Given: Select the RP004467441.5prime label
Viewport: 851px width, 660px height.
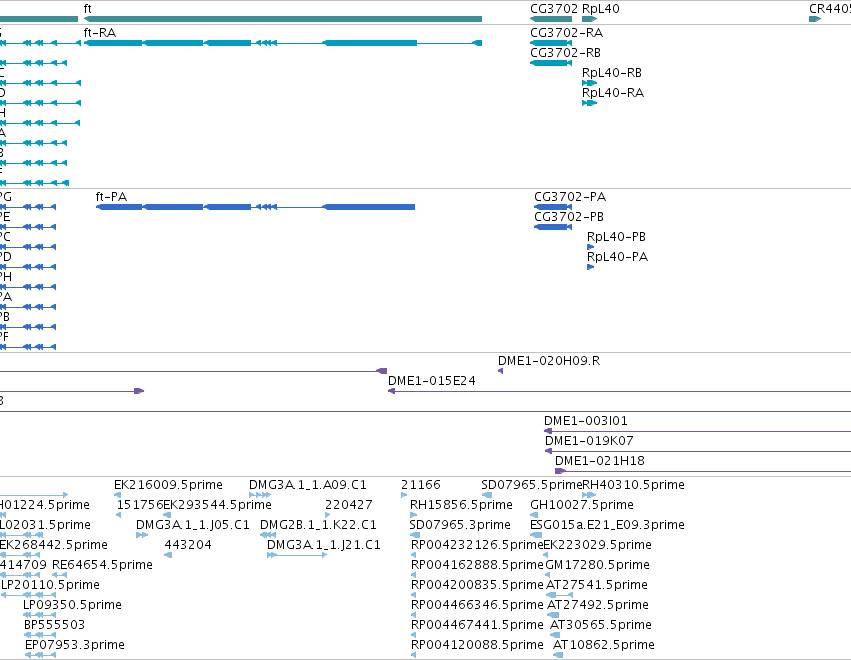Looking at the screenshot, I should [477, 625].
